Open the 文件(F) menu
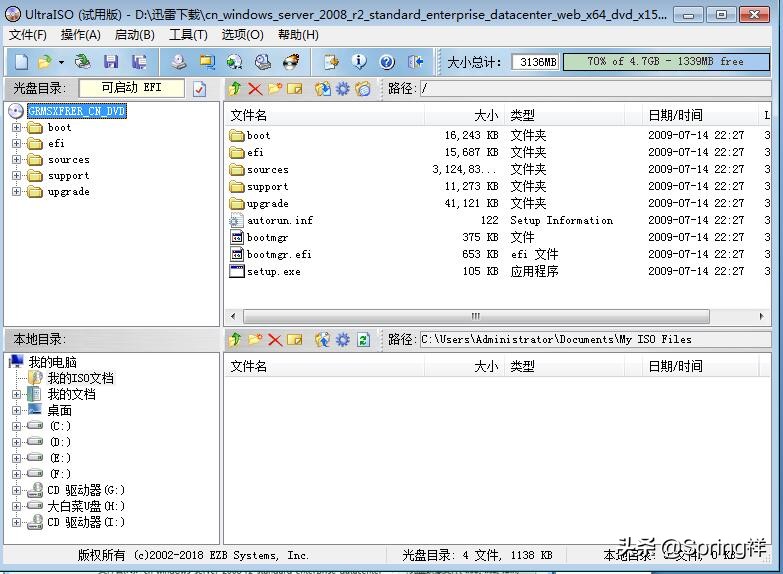The height and width of the screenshot is (574, 783). pos(27,35)
